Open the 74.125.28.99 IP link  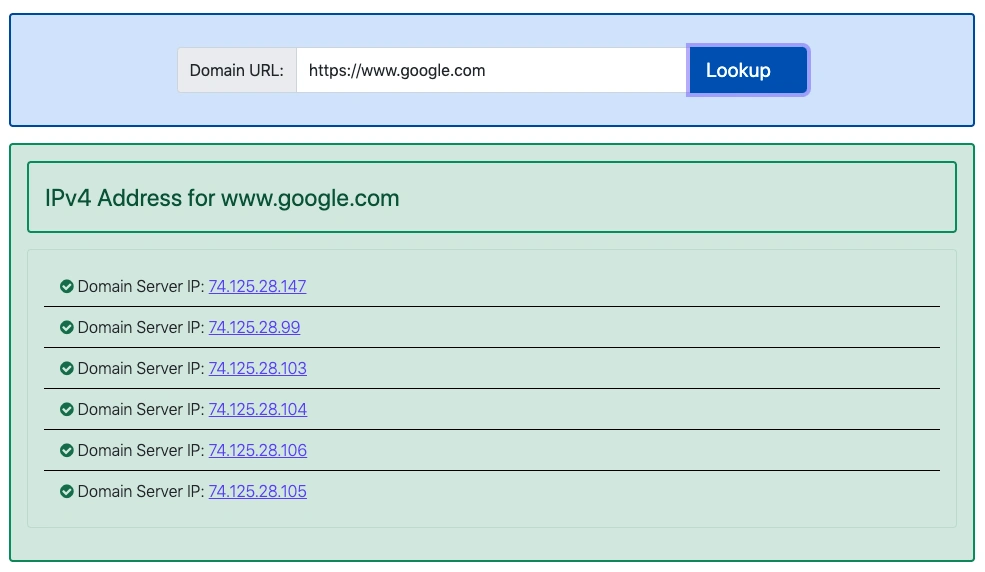254,328
